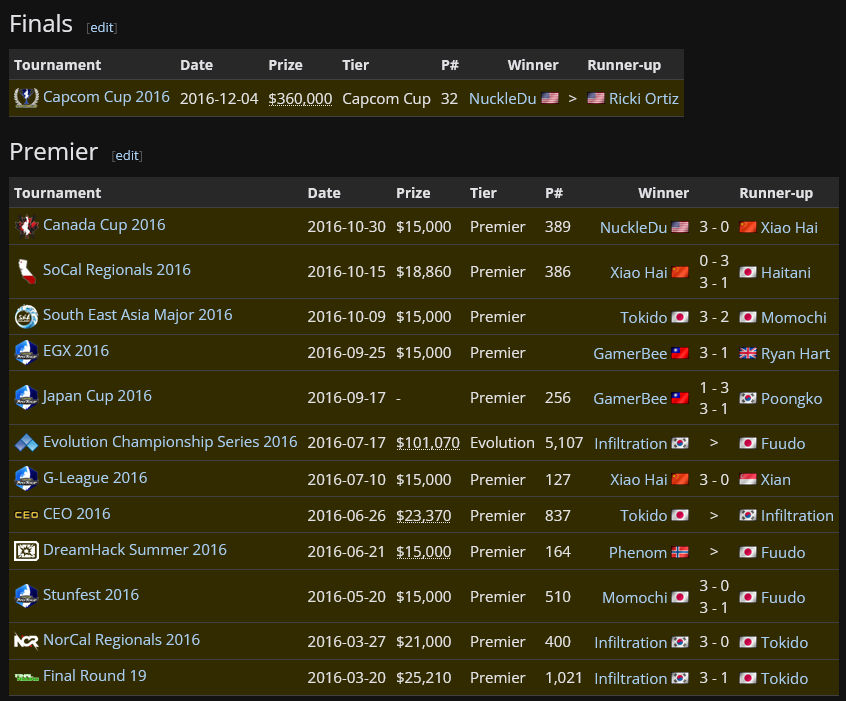Open the Canada Cup 2016 link
The height and width of the screenshot is (701, 846).
coord(104,224)
